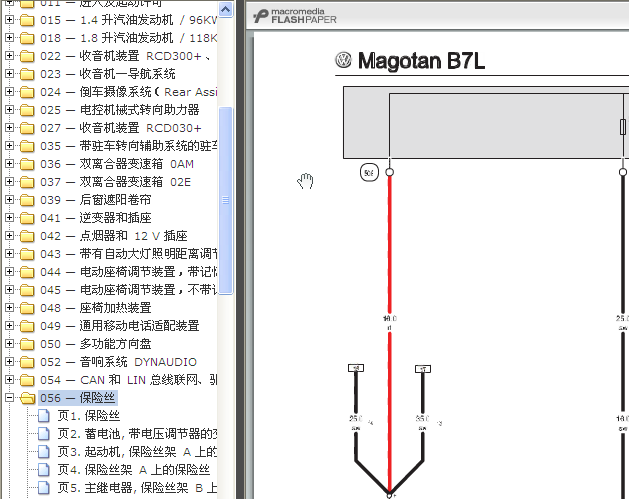Open page 页4. 保险丝架 A 上的保险丝
The height and width of the screenshot is (499, 629).
[x=133, y=470]
